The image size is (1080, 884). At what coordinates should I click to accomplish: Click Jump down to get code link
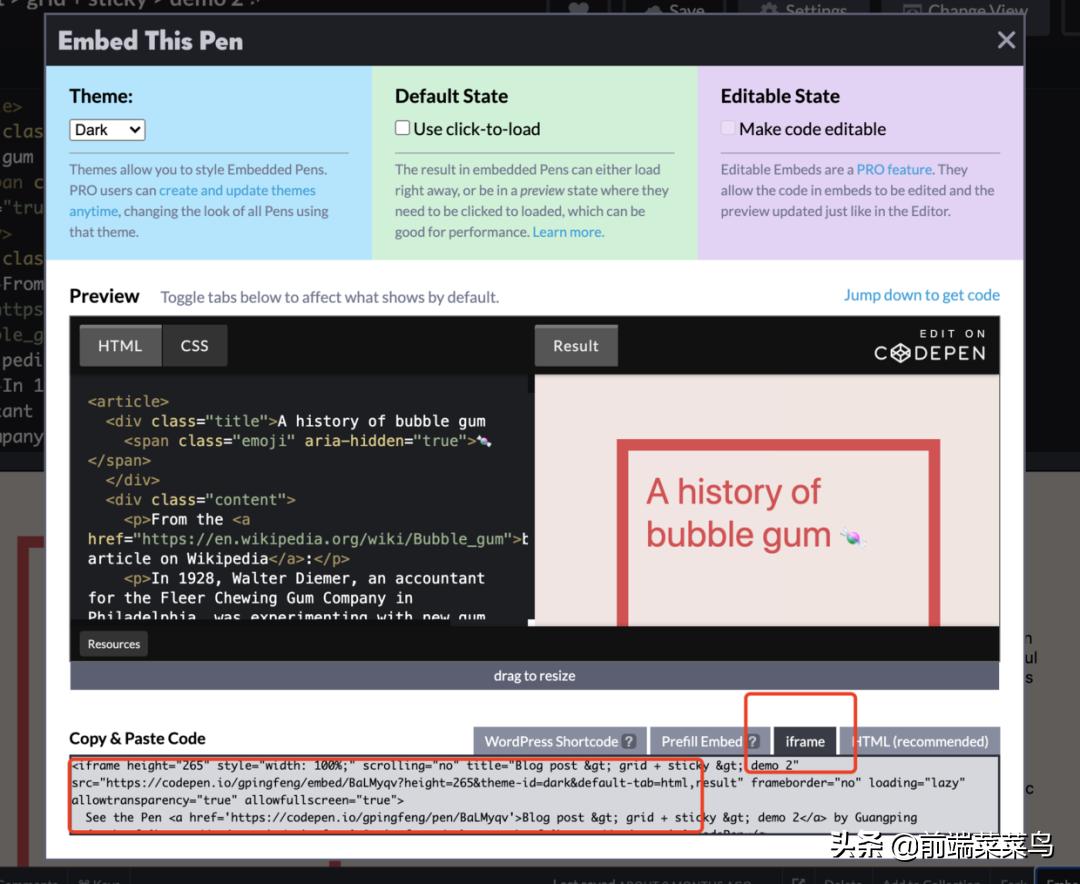[x=922, y=295]
